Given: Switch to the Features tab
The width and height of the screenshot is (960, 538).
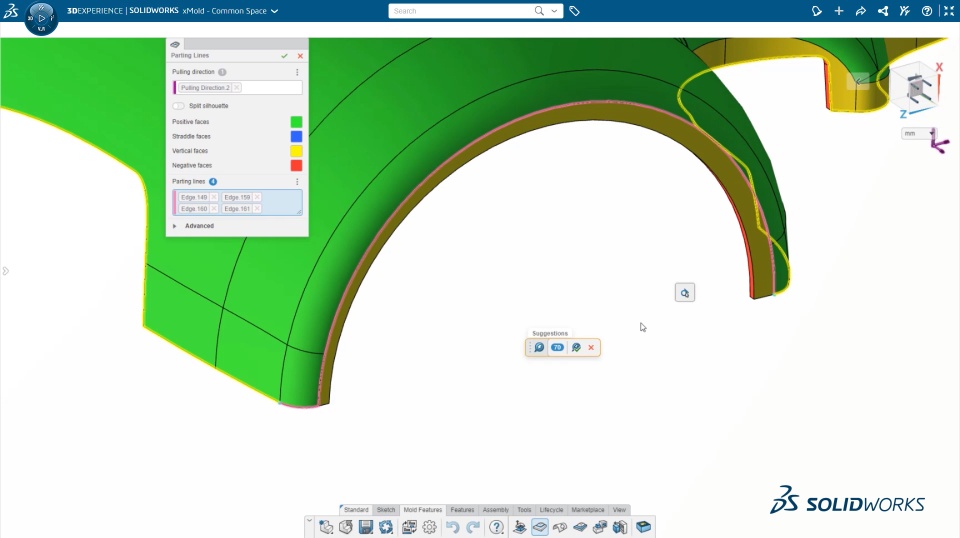Looking at the screenshot, I should click(462, 510).
